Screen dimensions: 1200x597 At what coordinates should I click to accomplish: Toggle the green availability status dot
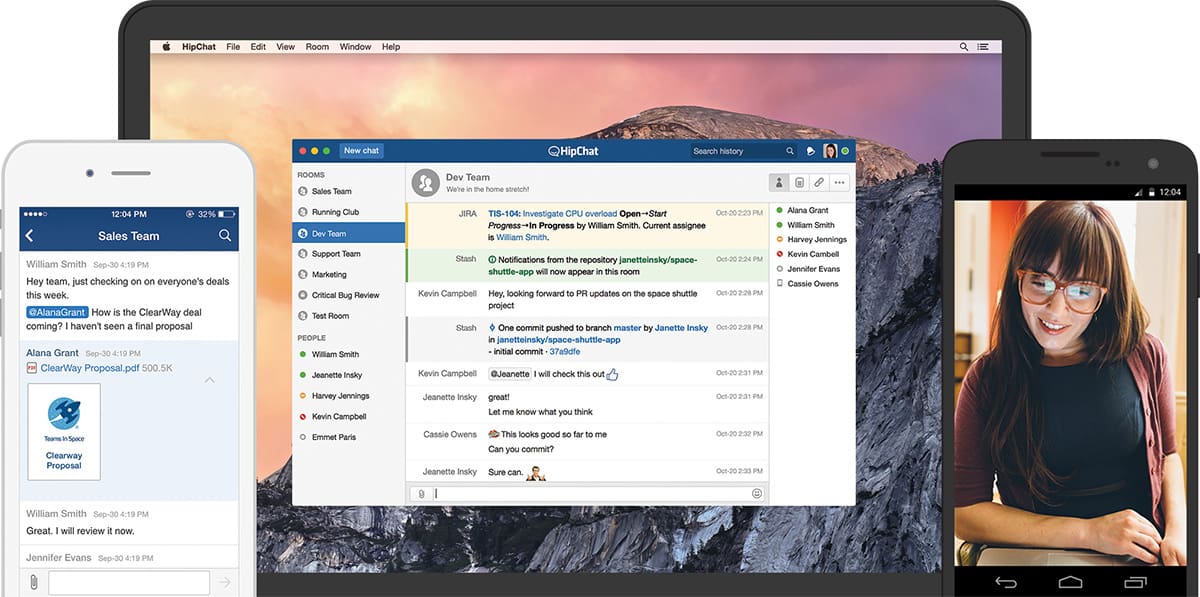845,151
